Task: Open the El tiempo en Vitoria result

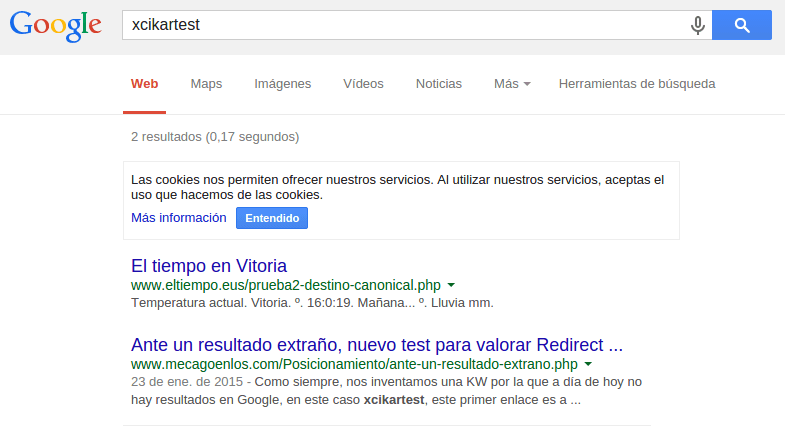Action: point(209,266)
